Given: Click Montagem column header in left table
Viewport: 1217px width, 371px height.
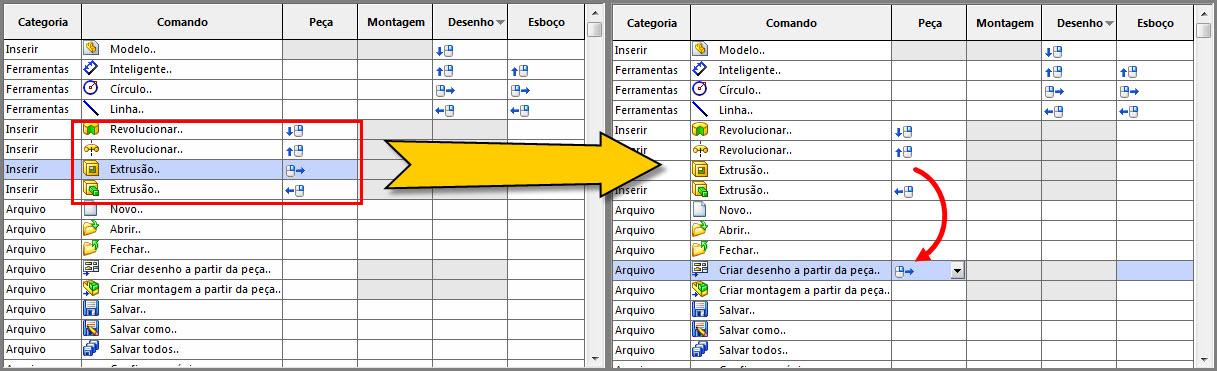Looking at the screenshot, I should click(x=395, y=21).
